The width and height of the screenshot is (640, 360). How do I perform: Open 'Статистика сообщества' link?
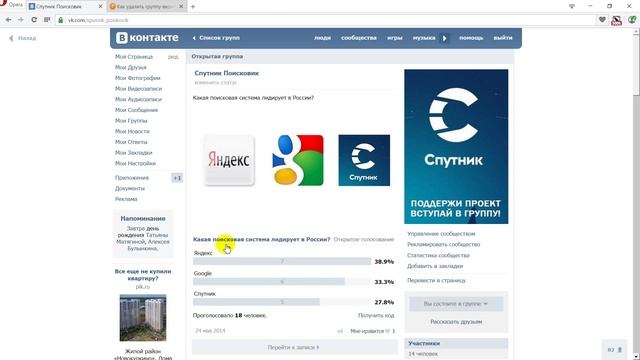[438, 255]
